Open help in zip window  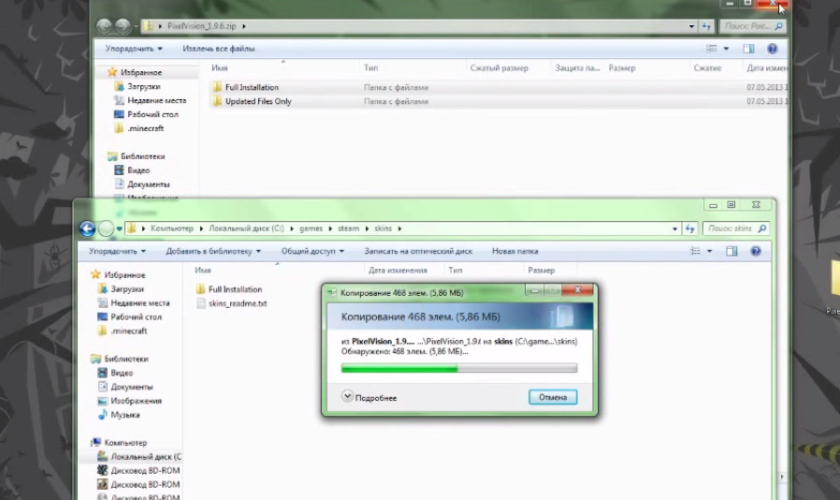(x=772, y=49)
